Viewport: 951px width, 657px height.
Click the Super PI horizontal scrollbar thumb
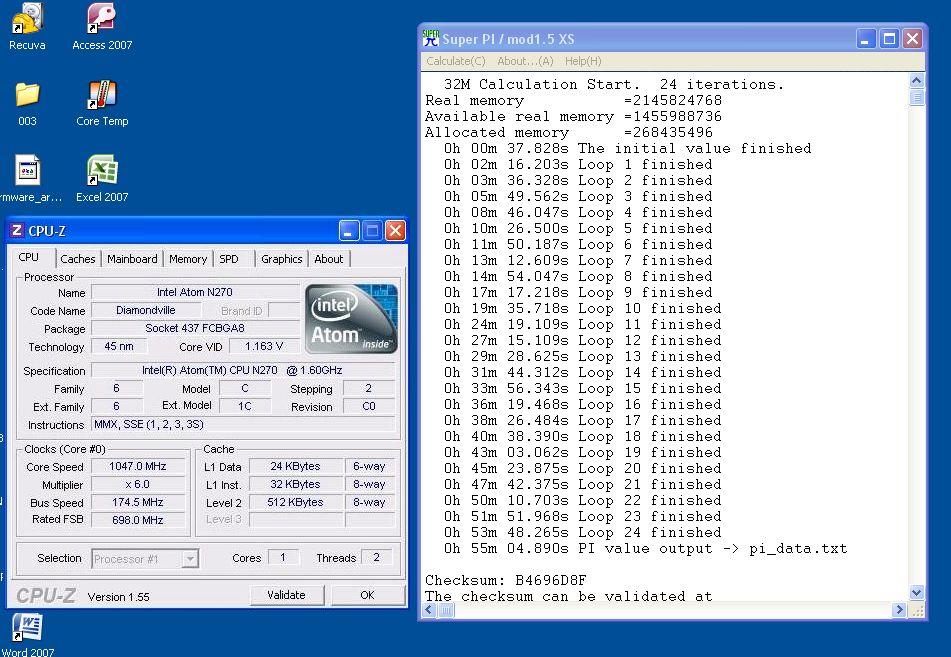pyautogui.click(x=446, y=610)
